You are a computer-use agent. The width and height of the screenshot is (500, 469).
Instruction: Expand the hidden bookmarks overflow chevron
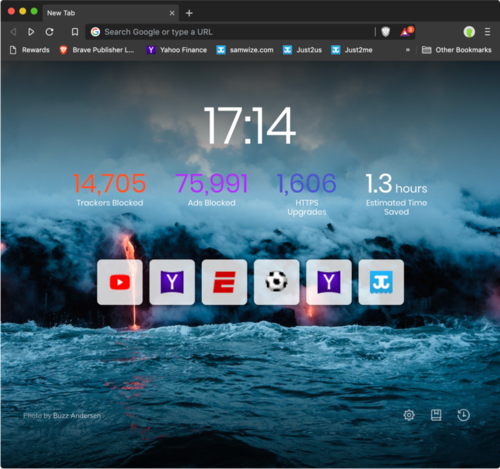click(408, 50)
